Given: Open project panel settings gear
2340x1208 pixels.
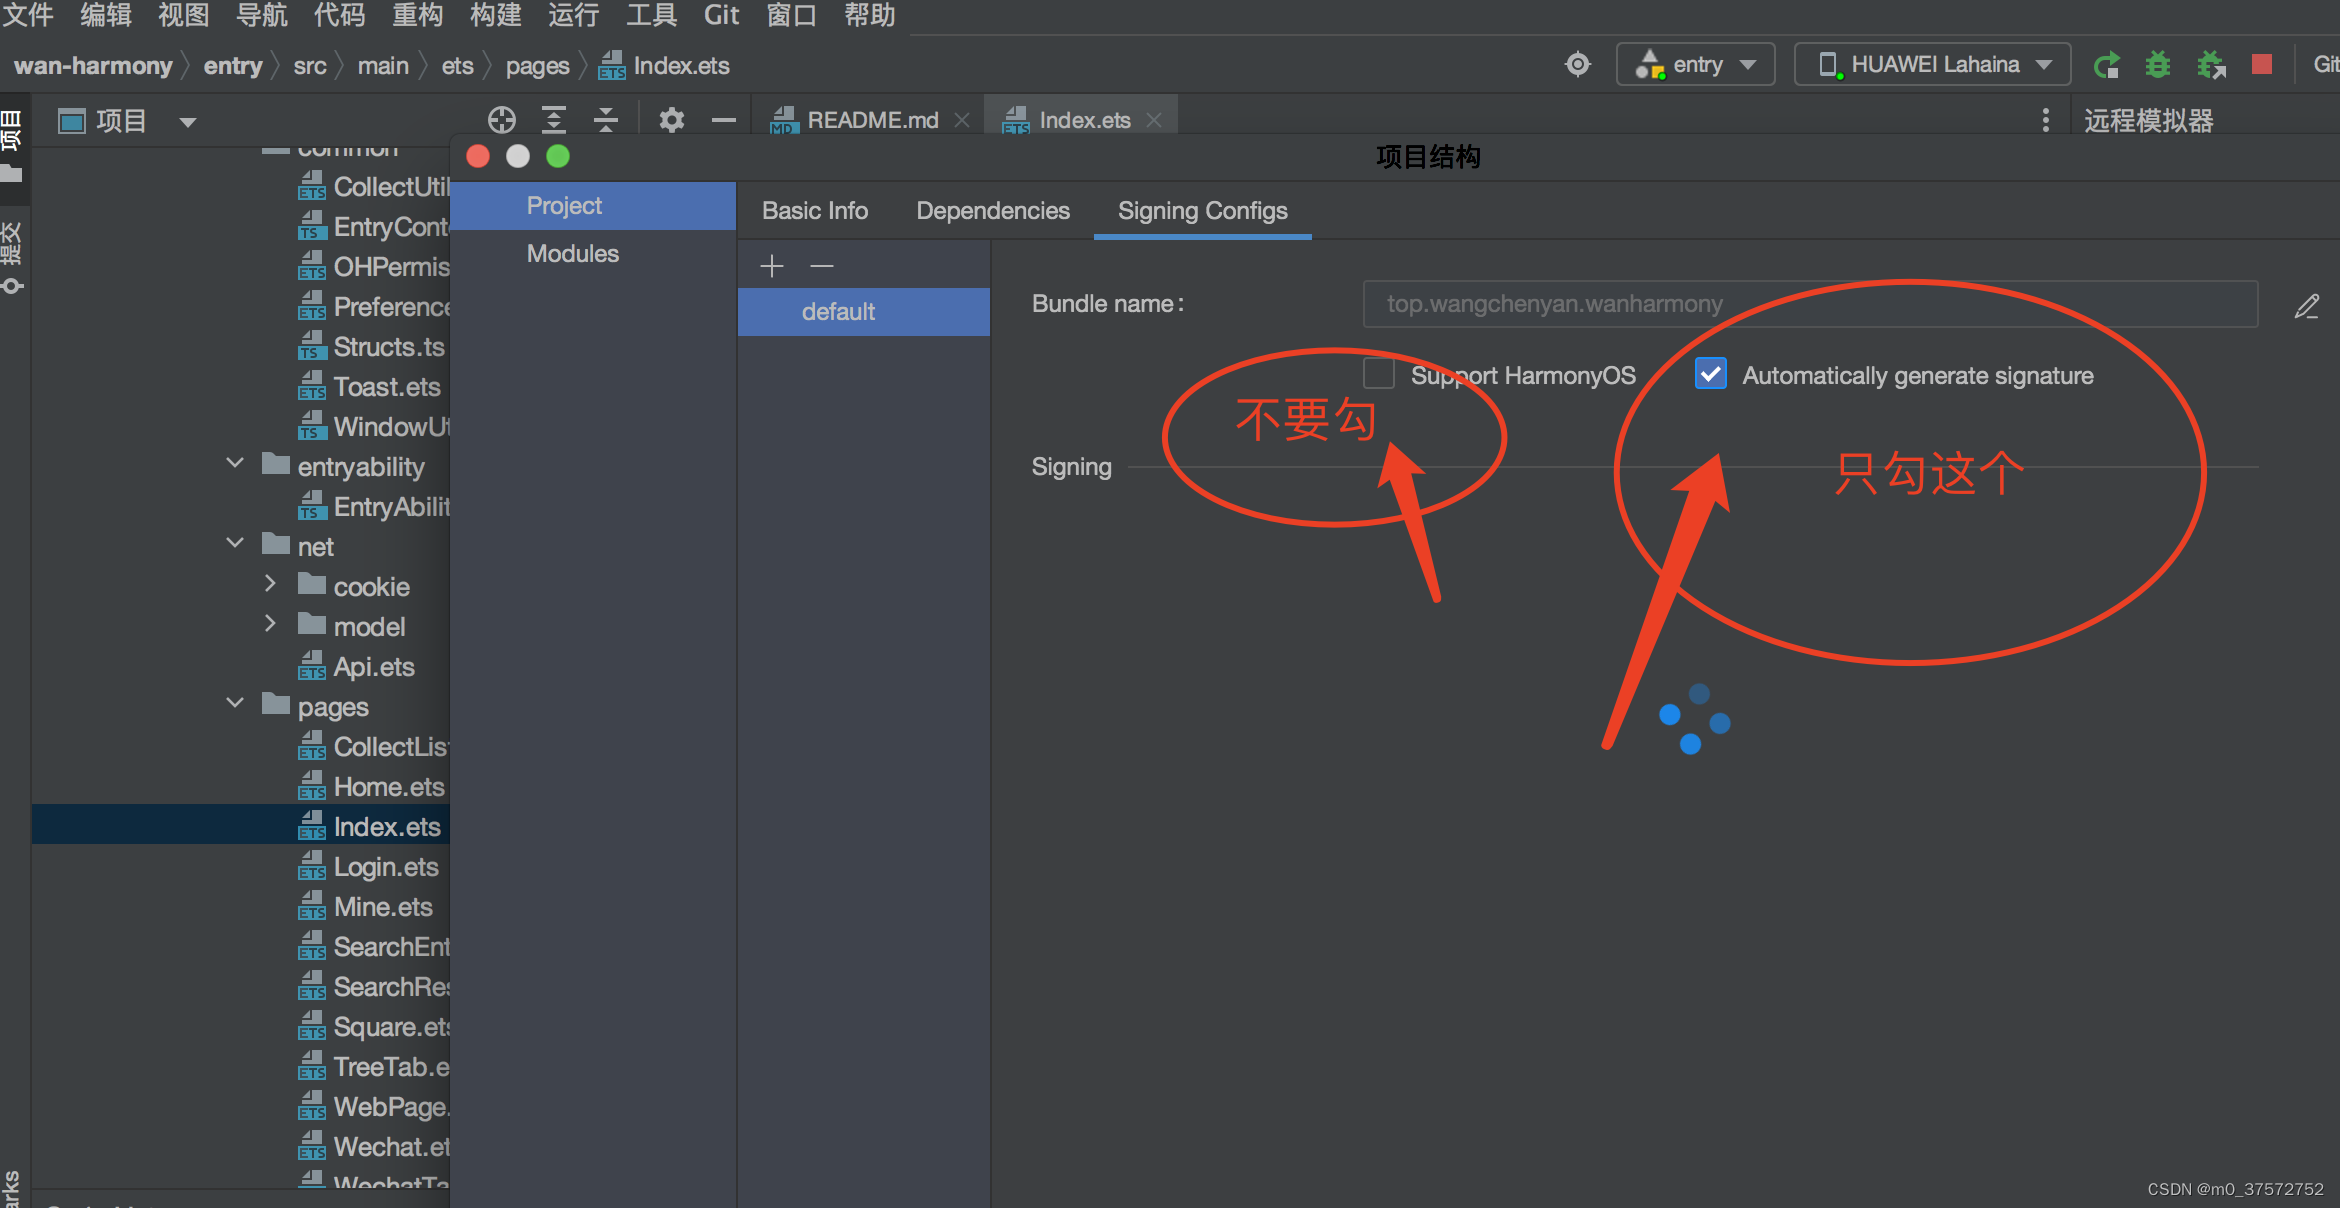Looking at the screenshot, I should click(x=671, y=121).
